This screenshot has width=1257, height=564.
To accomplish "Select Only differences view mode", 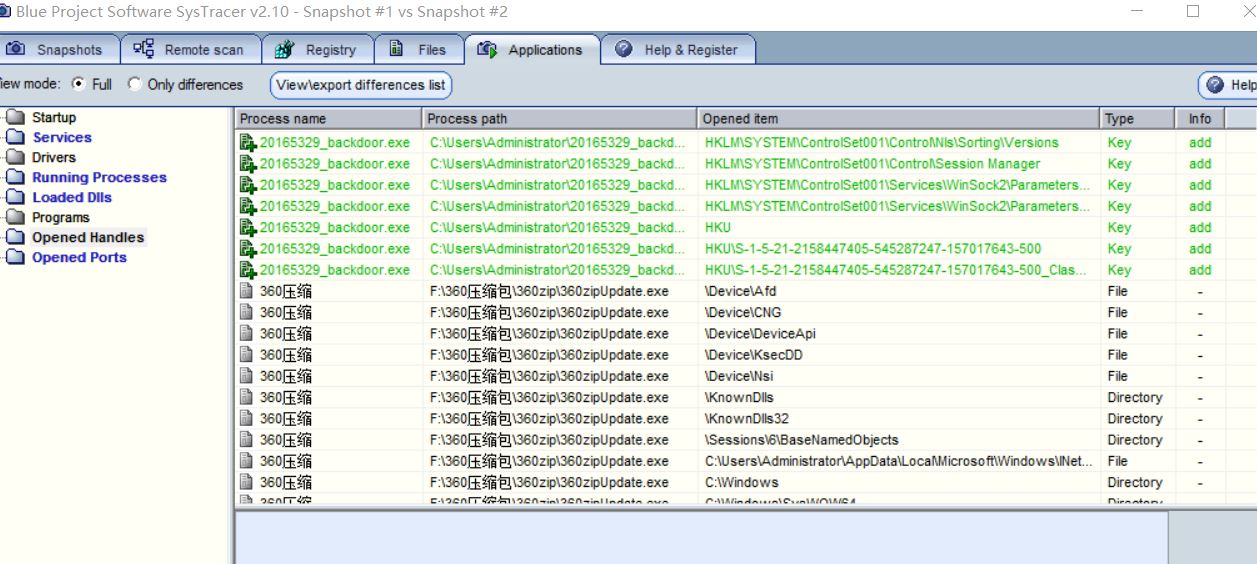I will (135, 84).
